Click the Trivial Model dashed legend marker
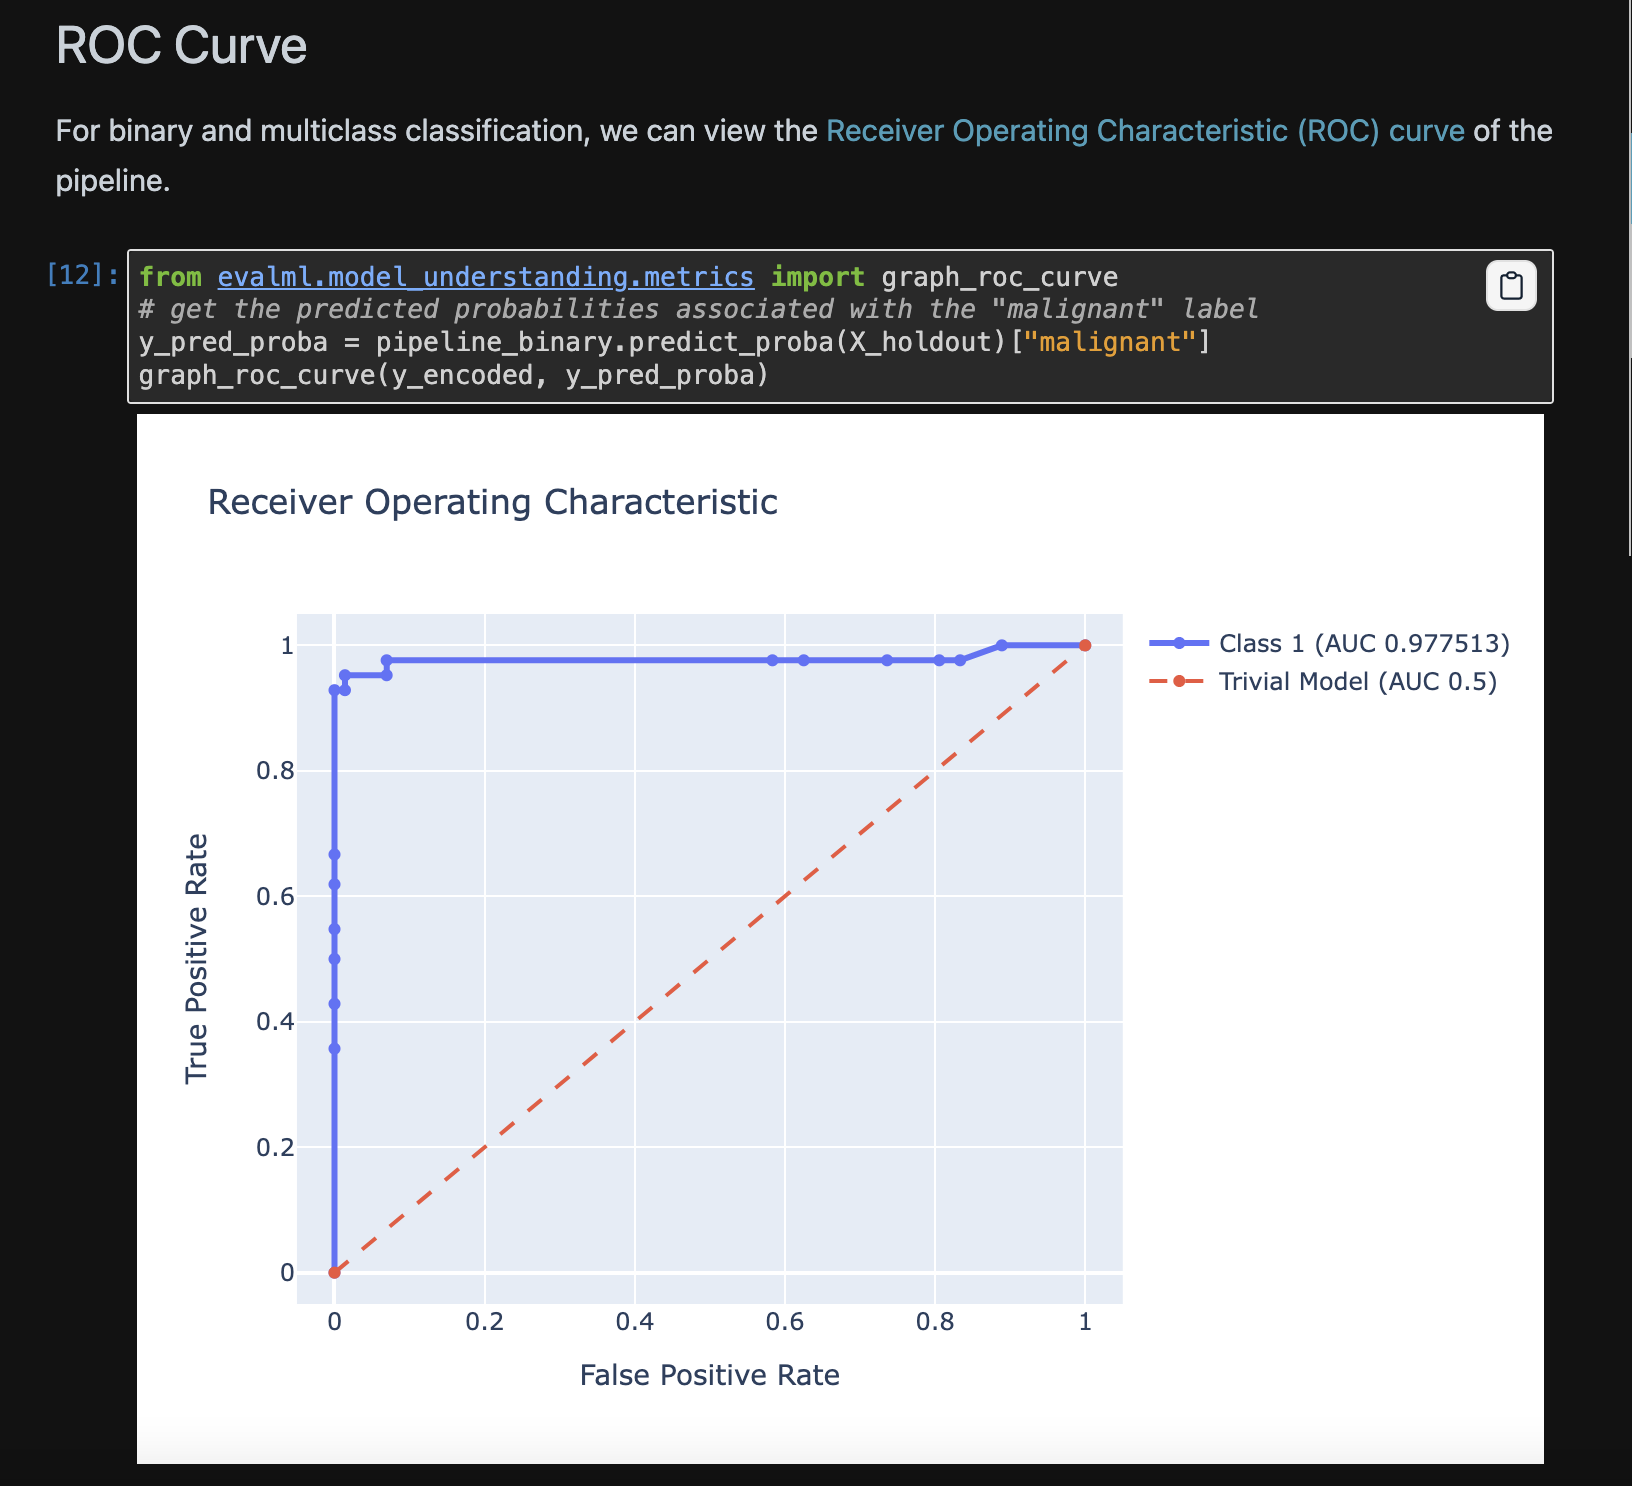The width and height of the screenshot is (1632, 1486). tap(1180, 681)
